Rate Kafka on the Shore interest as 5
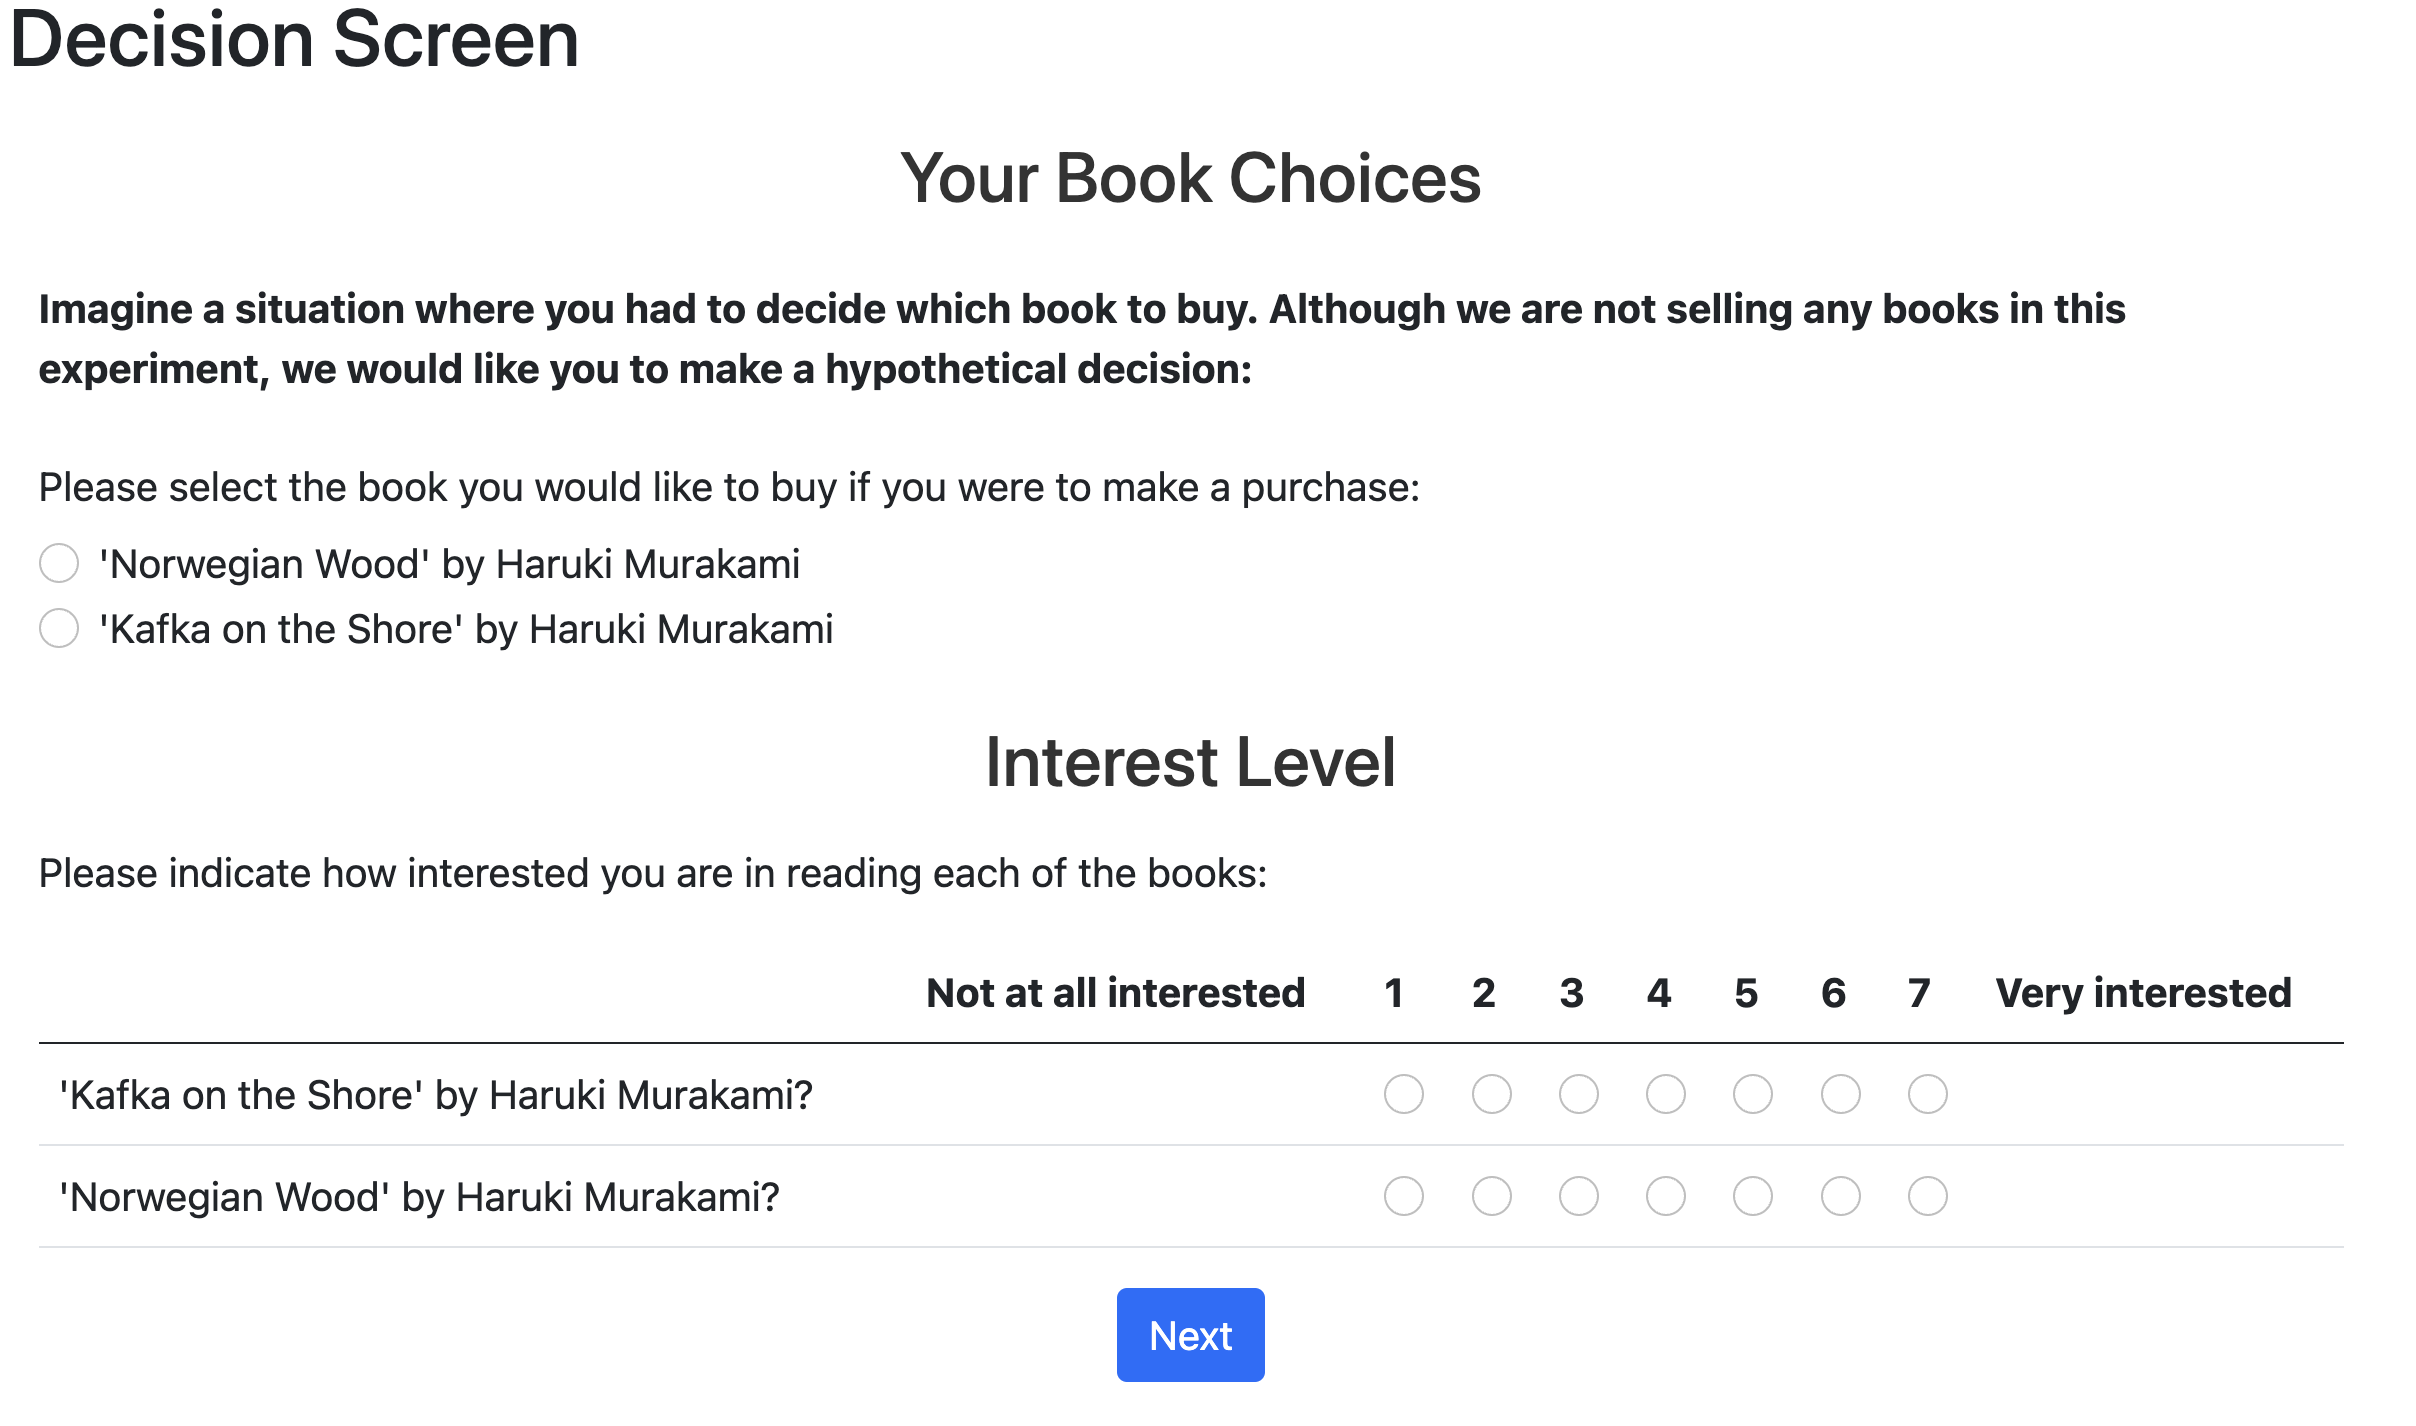Image resolution: width=2416 pixels, height=1426 pixels. click(x=1752, y=1094)
